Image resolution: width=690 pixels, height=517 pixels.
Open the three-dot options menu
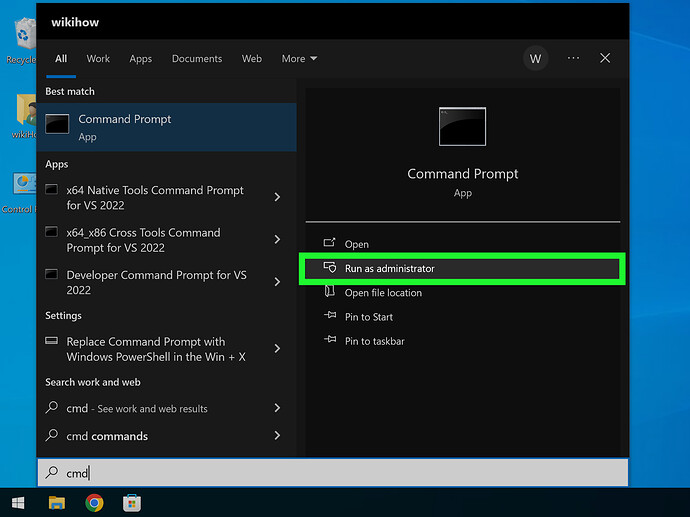[x=573, y=59]
